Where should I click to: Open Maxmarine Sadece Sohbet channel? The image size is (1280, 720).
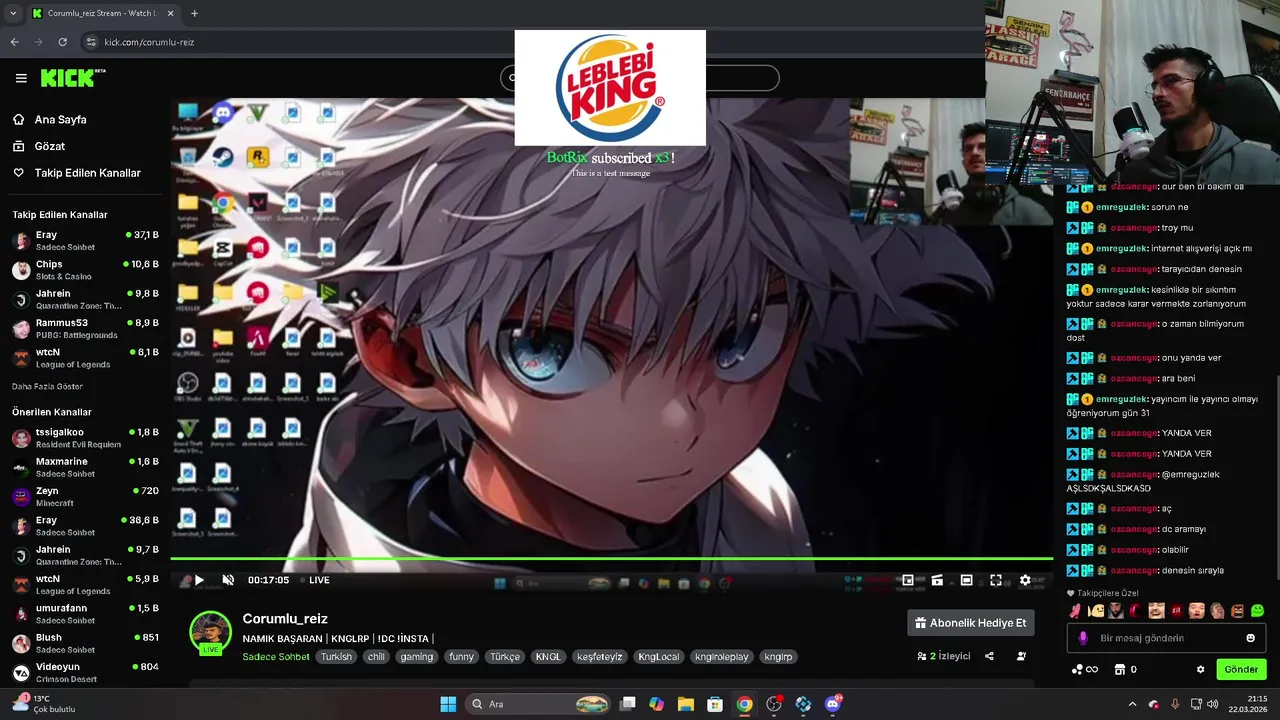pyautogui.click(x=85, y=467)
